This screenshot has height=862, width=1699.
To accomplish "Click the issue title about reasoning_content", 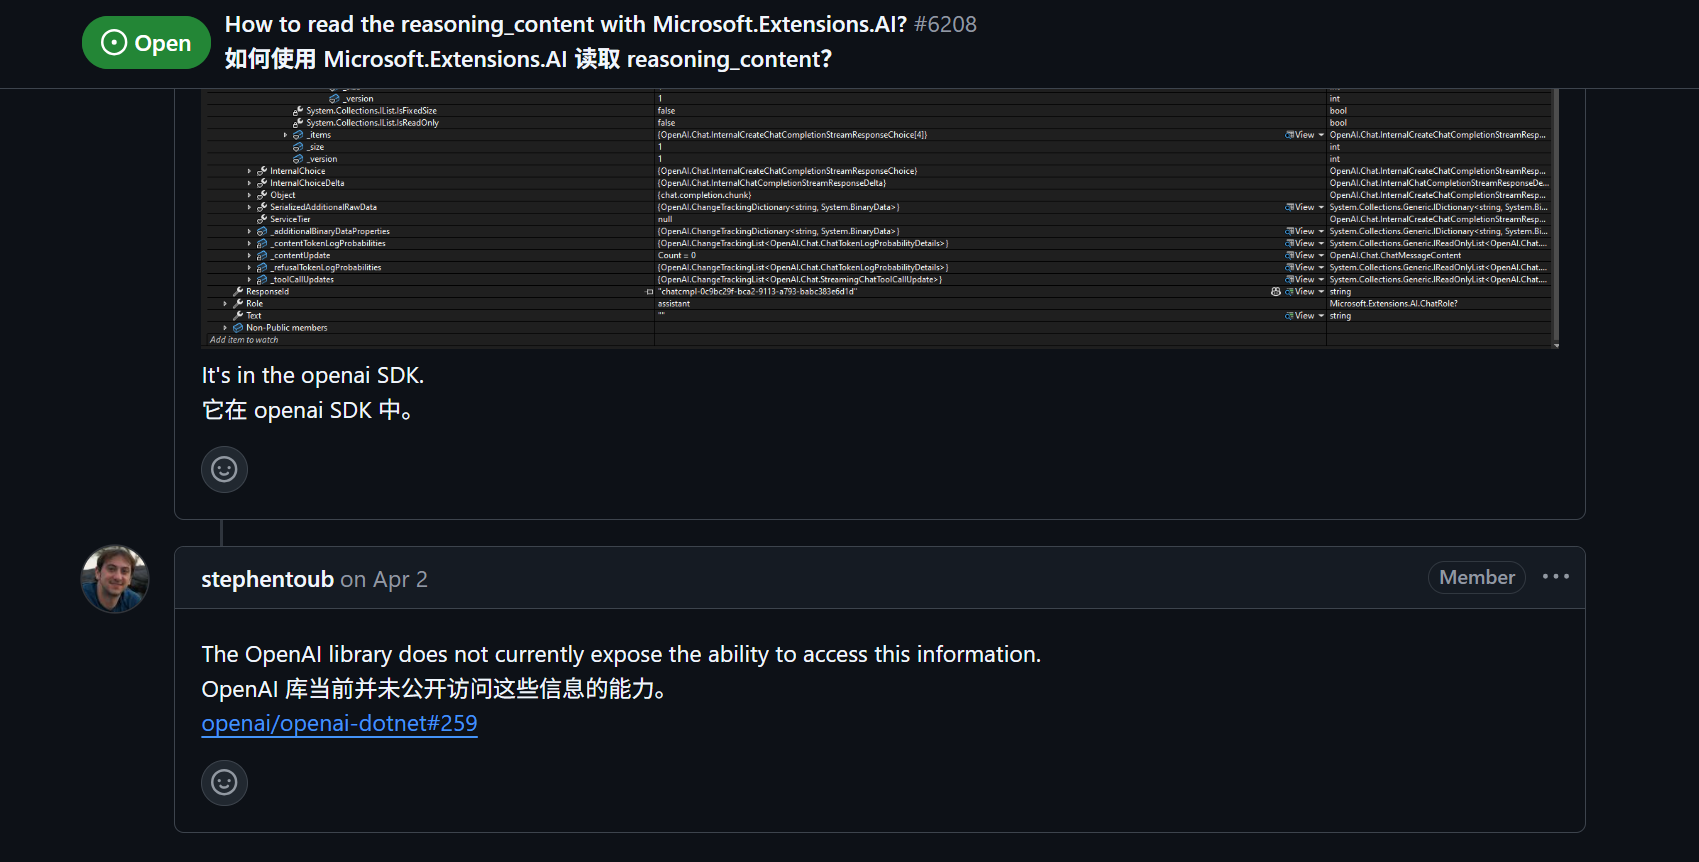I will (x=566, y=24).
